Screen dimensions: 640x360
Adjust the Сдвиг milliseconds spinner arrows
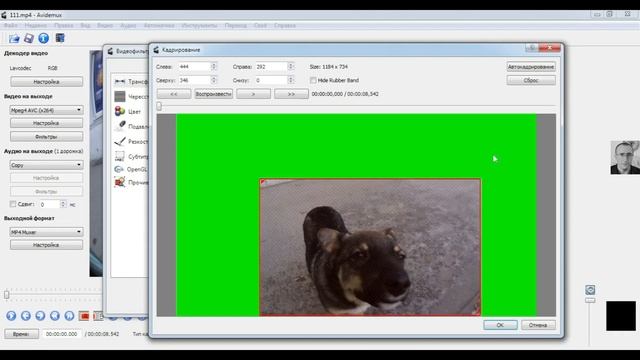[x=63, y=204]
